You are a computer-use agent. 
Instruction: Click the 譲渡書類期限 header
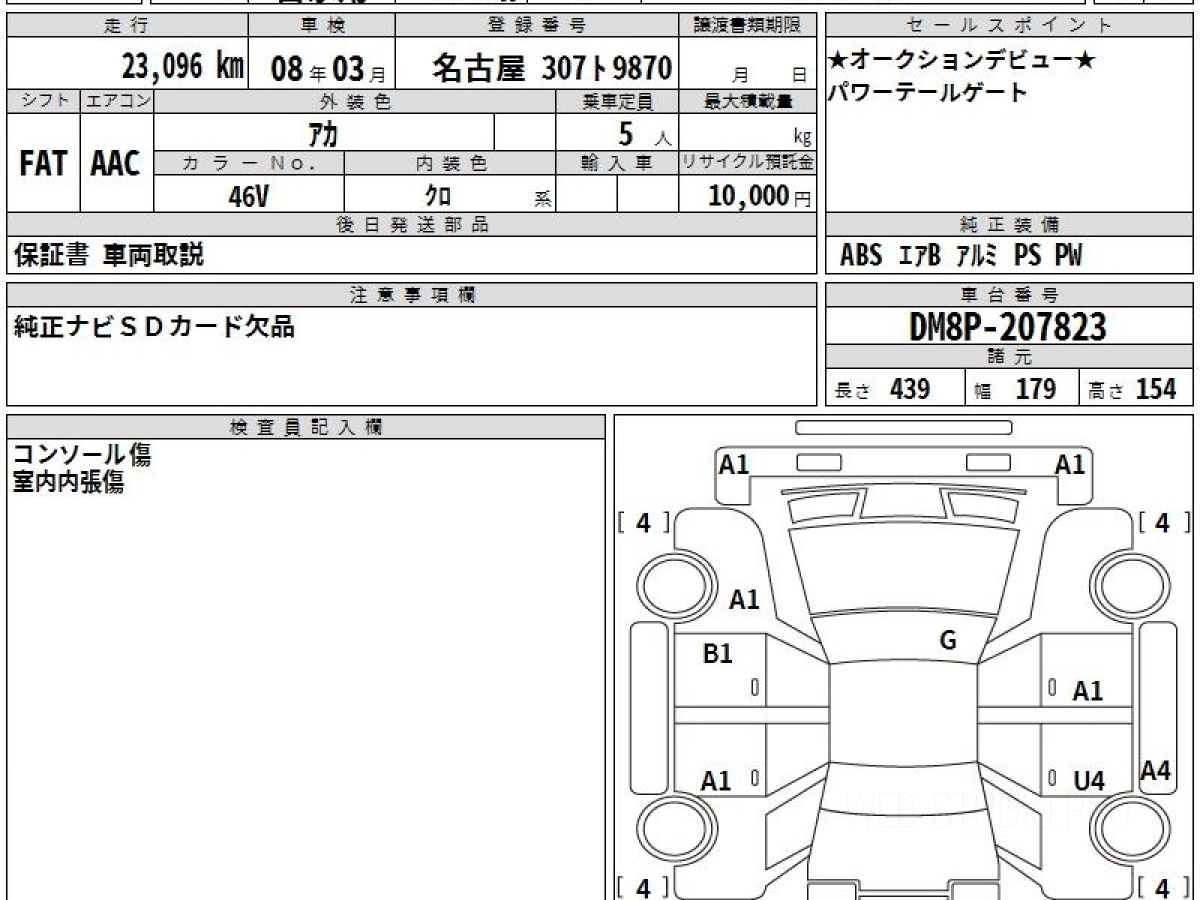pyautogui.click(x=749, y=26)
